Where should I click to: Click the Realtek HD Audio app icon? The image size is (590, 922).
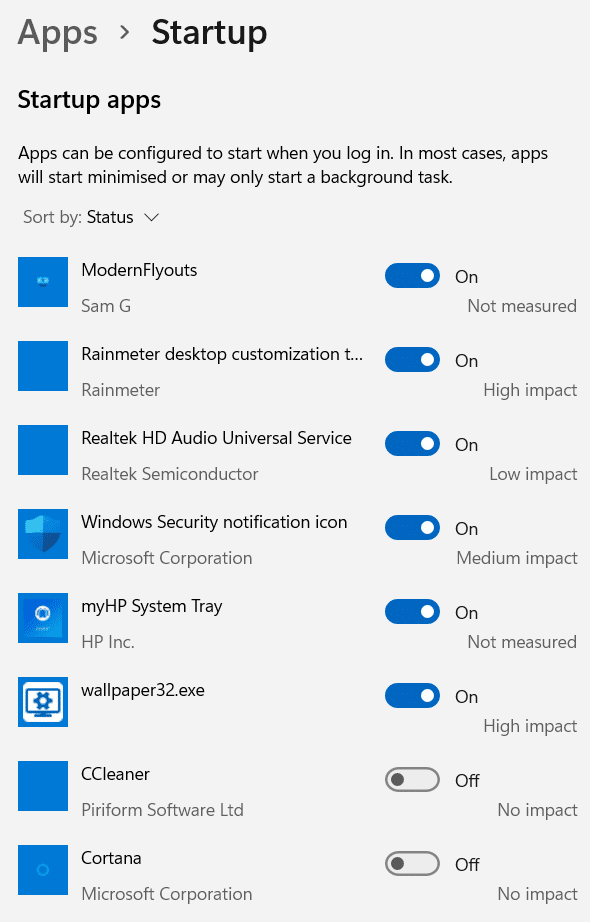(43, 450)
